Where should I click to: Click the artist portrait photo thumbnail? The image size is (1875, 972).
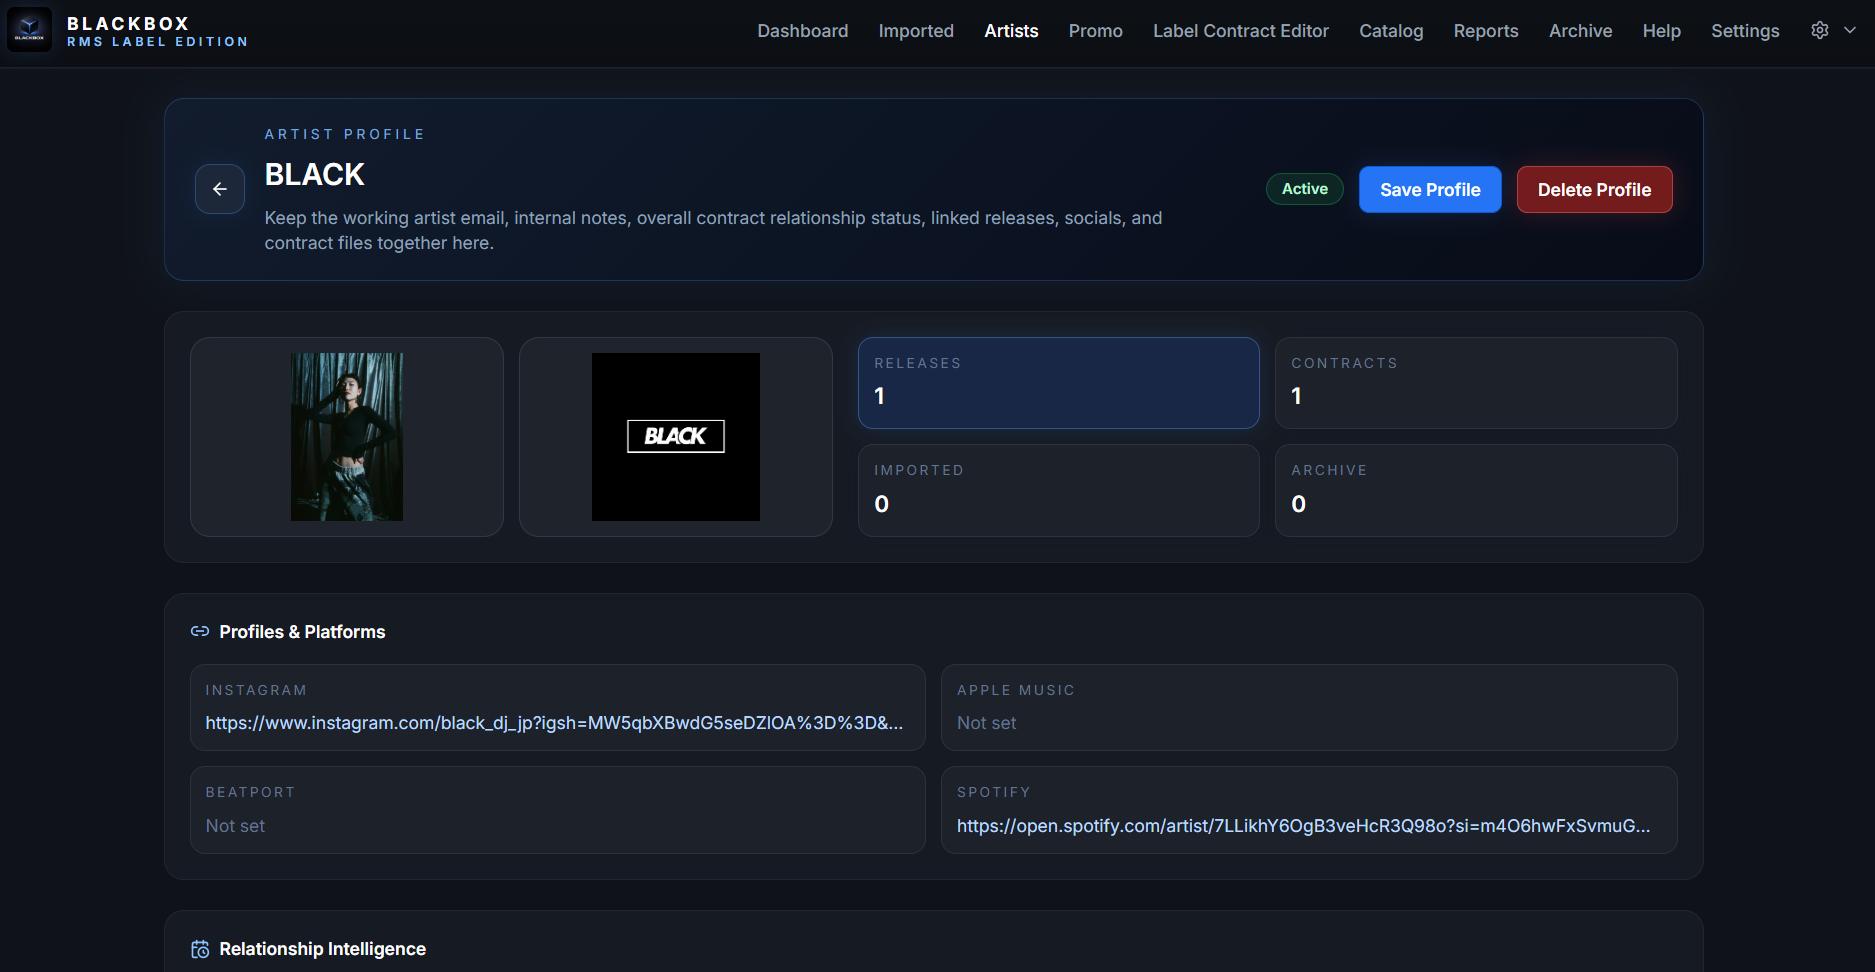pos(347,437)
